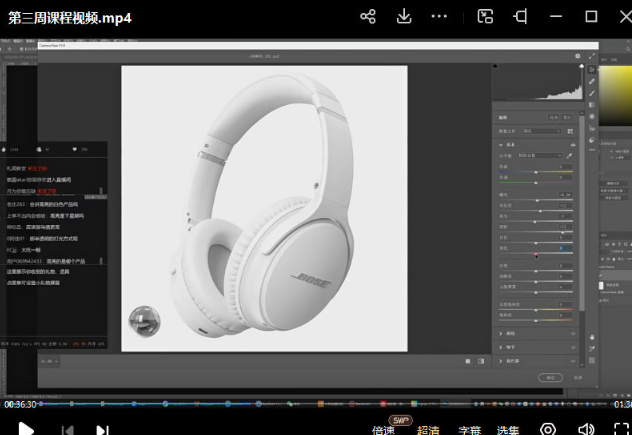Click up arrow of edit panel scrollbar
Viewport: 632px width, 435px height.
tap(582, 113)
